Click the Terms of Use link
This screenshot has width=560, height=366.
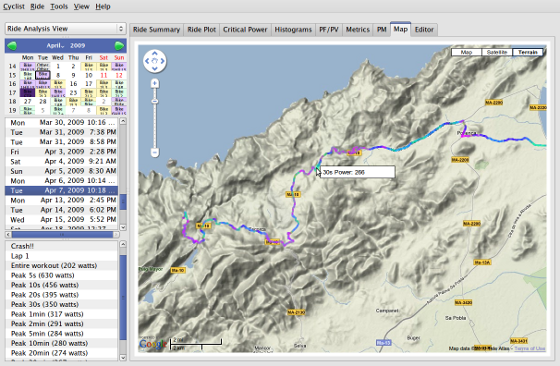point(530,348)
